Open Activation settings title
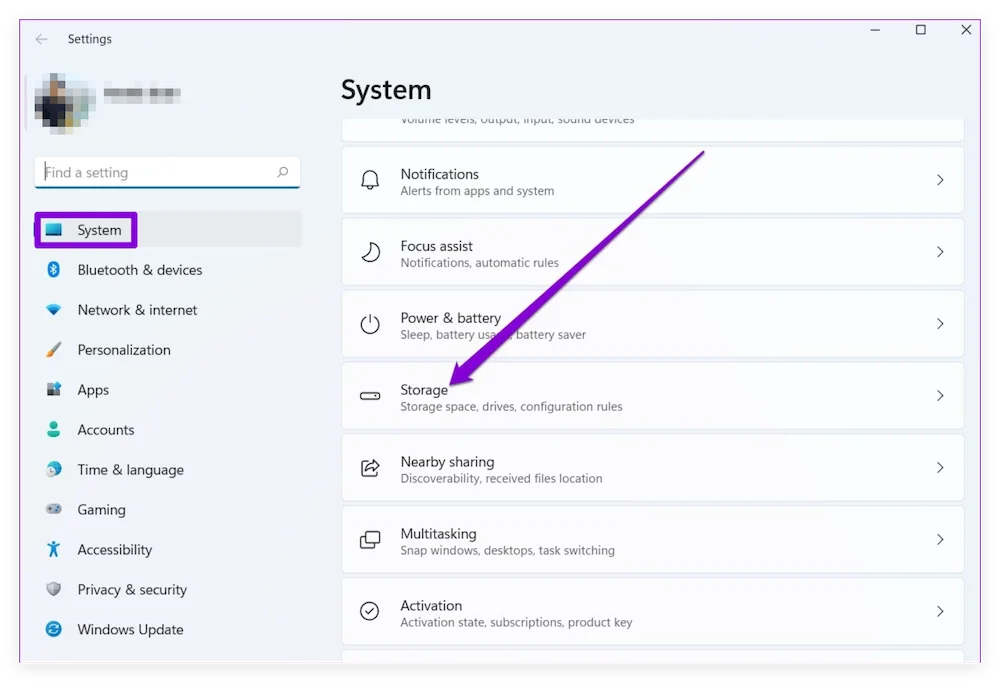This screenshot has height=682, width=1000. (431, 605)
